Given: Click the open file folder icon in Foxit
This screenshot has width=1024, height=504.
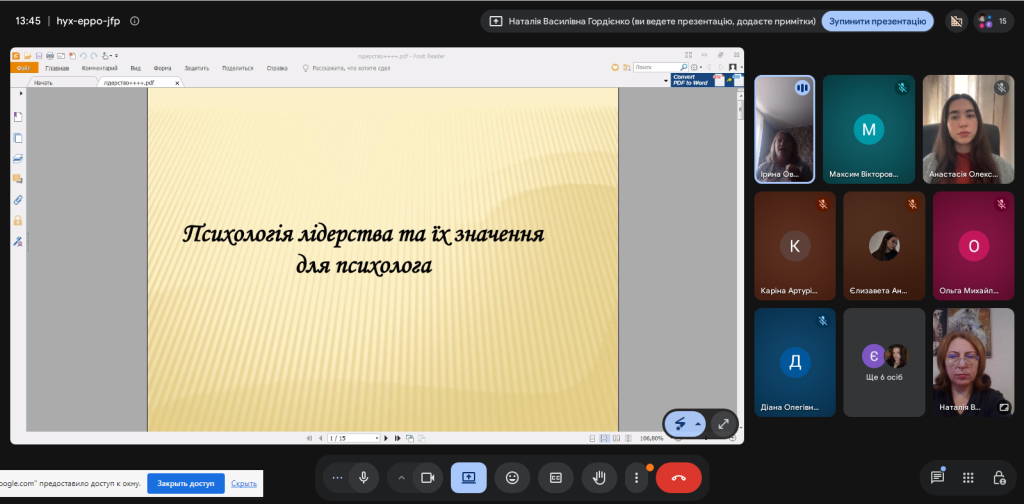Looking at the screenshot, I should pos(27,56).
